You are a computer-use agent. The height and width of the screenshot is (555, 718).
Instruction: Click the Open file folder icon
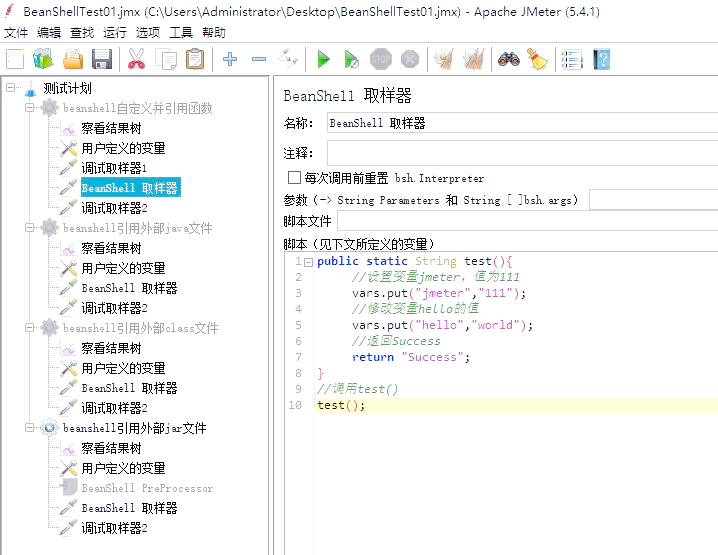[73, 60]
